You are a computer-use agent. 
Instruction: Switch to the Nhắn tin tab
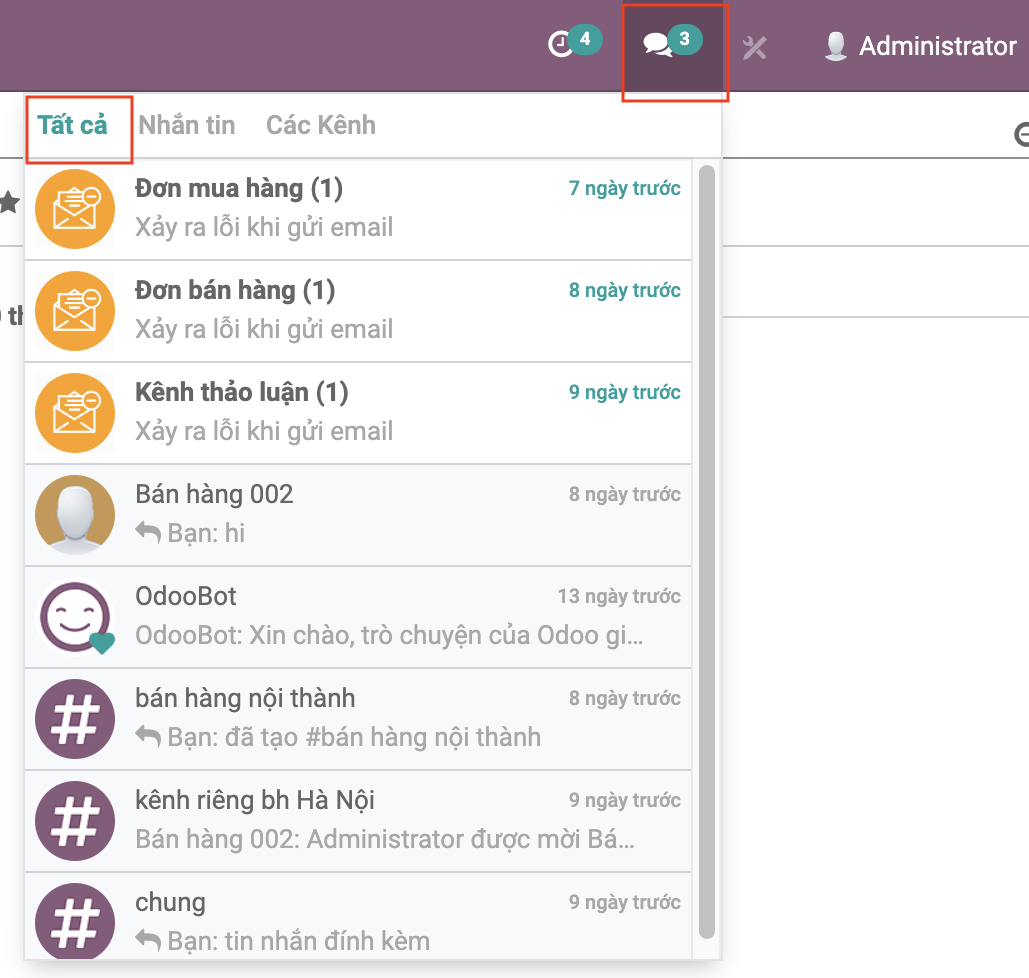pos(187,125)
